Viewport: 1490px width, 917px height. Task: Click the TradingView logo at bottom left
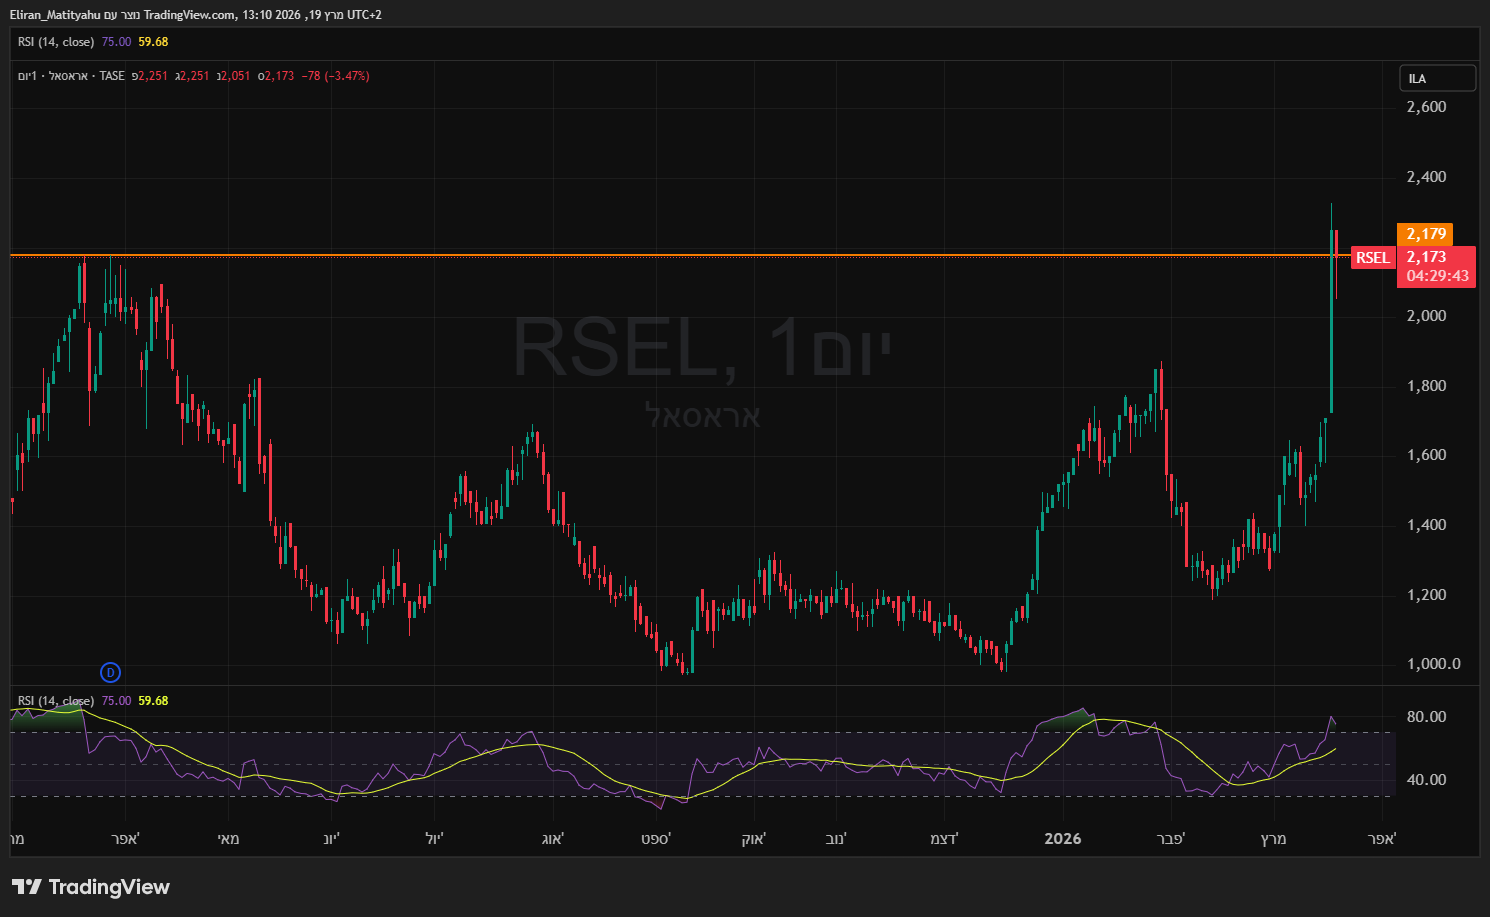tap(91, 887)
